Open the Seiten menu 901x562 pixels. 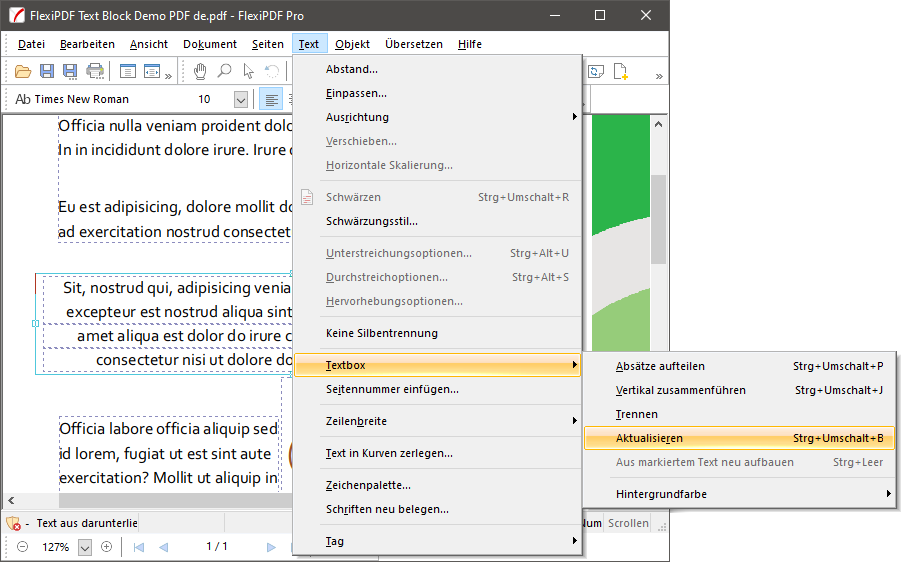[x=268, y=44]
